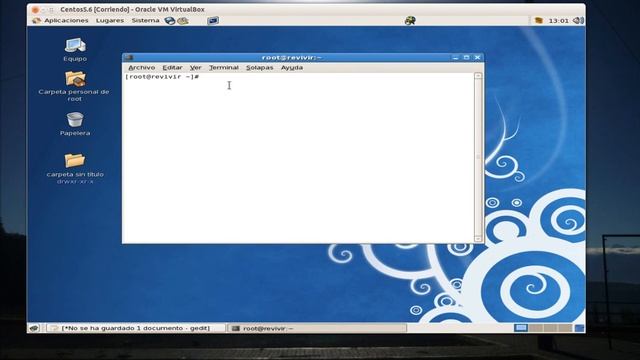
Task: Open the Lugares menu
Action: coord(110,20)
